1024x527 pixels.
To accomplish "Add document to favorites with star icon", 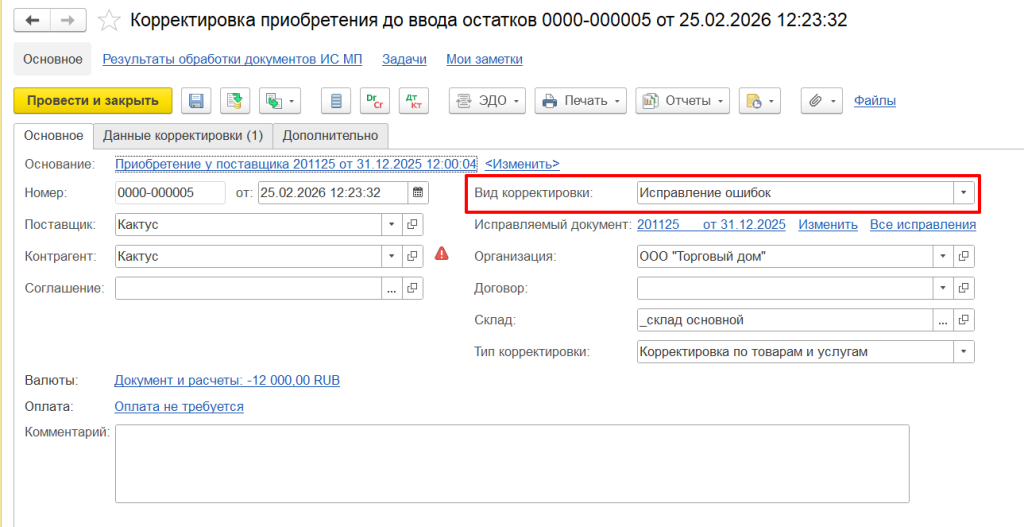I will 112,20.
